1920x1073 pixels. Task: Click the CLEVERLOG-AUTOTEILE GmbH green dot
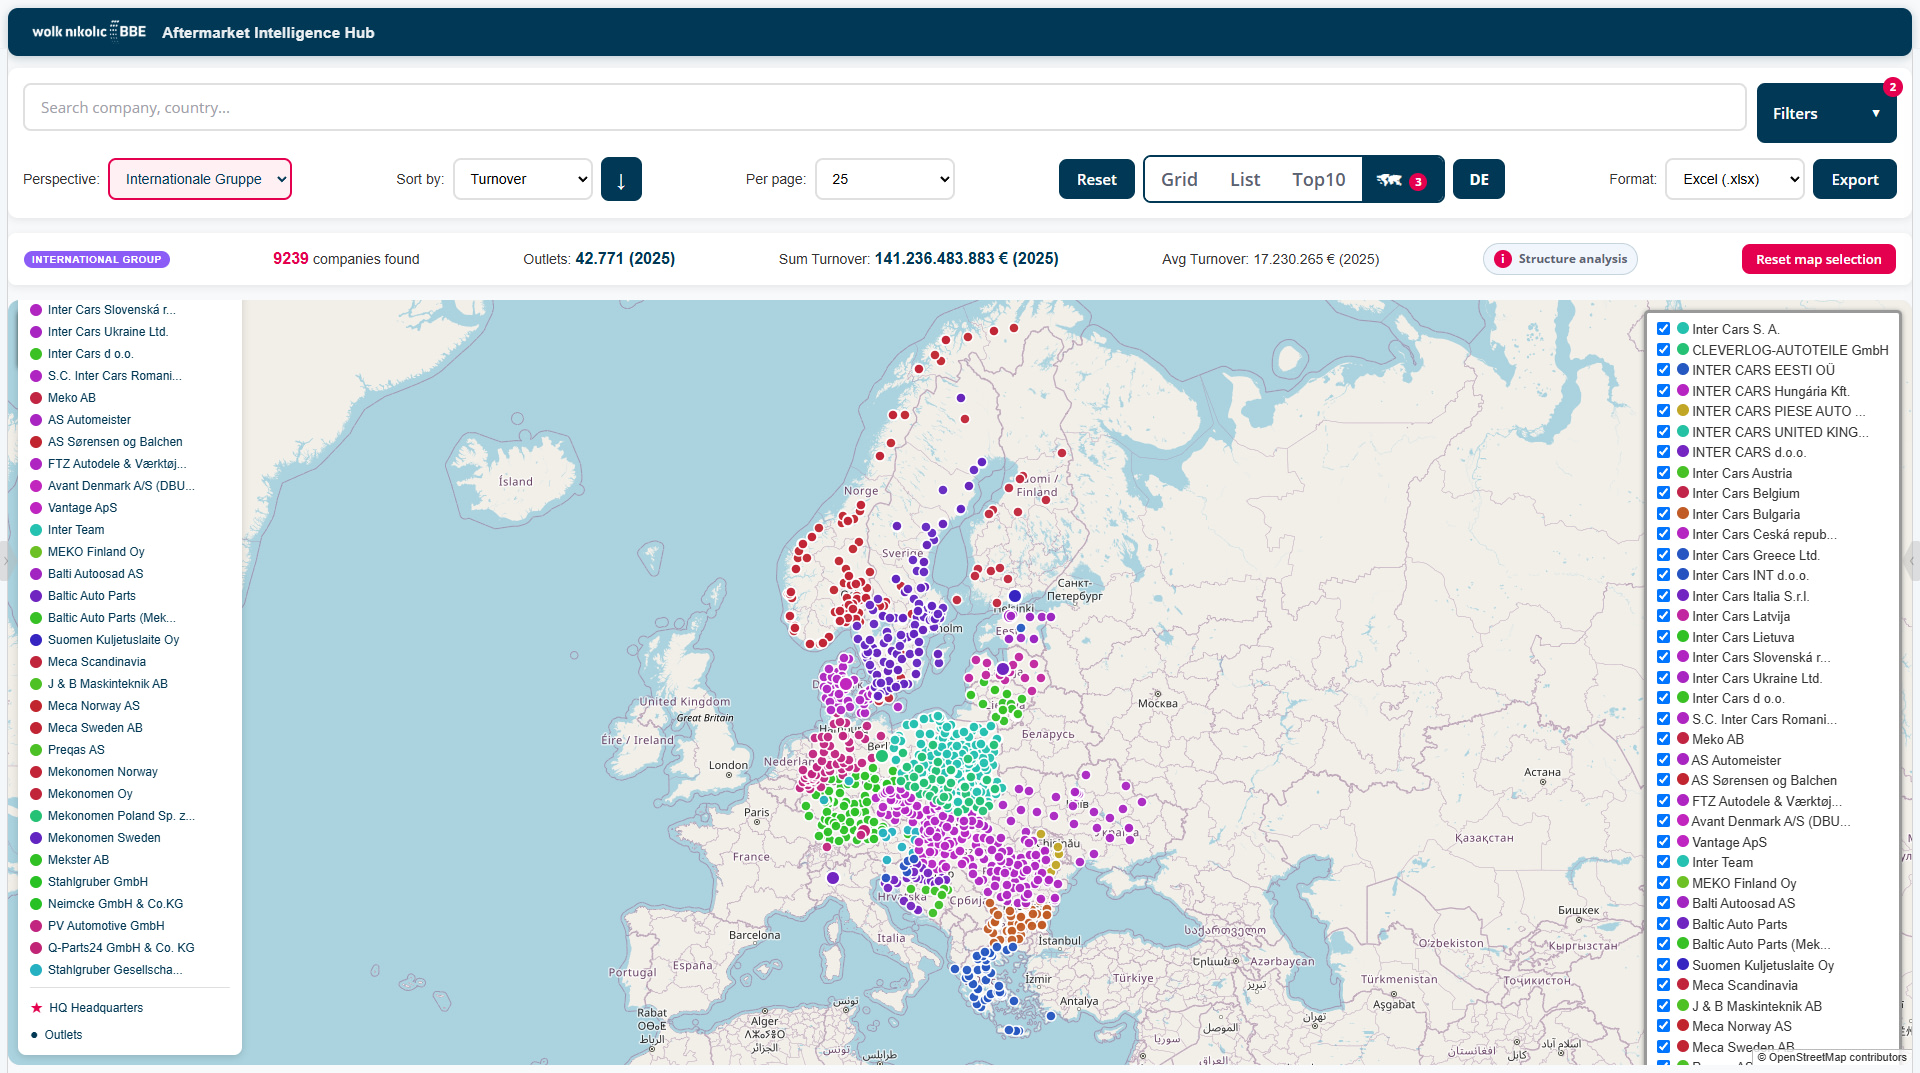[x=1683, y=349]
